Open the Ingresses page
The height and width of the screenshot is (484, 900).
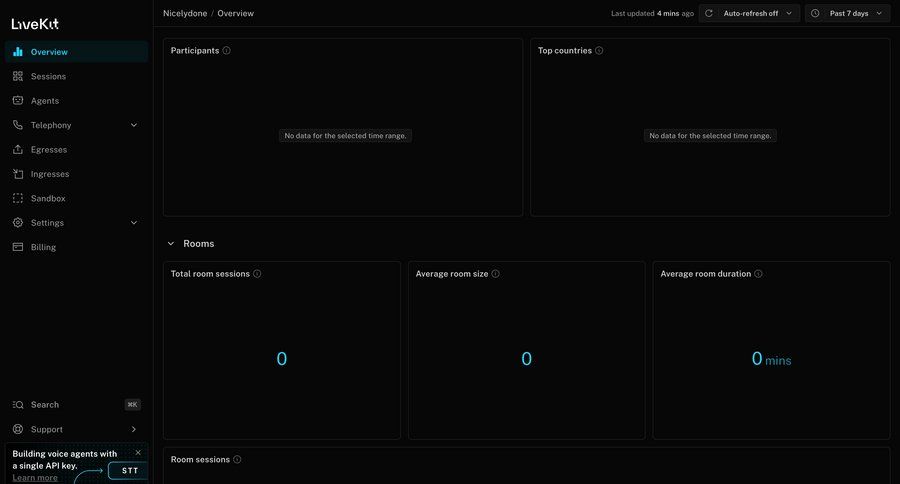coord(76,174)
